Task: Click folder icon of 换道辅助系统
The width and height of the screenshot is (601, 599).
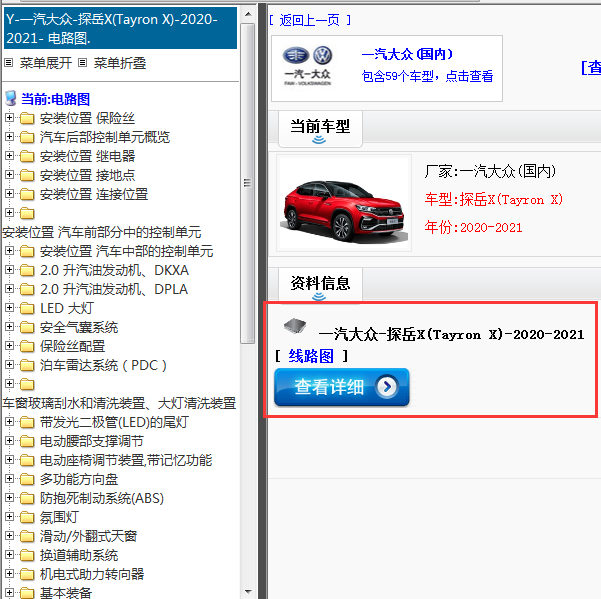Action: [27, 555]
